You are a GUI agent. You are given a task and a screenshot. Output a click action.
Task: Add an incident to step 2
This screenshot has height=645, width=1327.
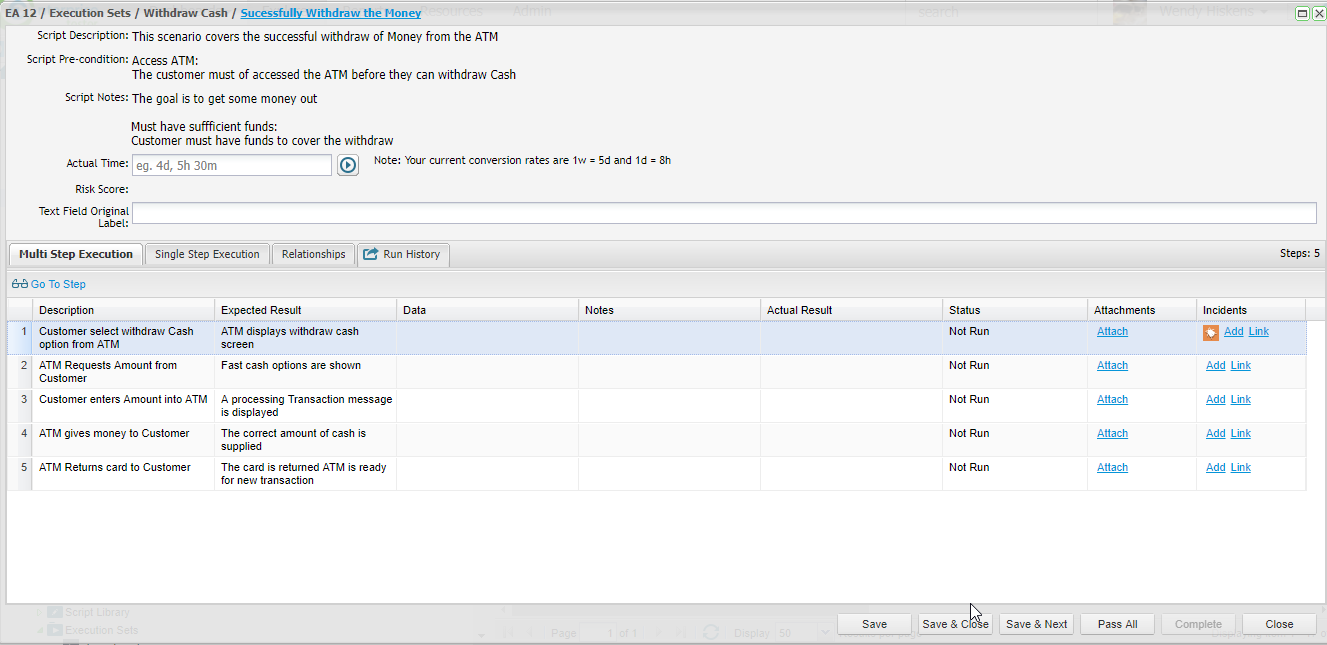coord(1215,366)
